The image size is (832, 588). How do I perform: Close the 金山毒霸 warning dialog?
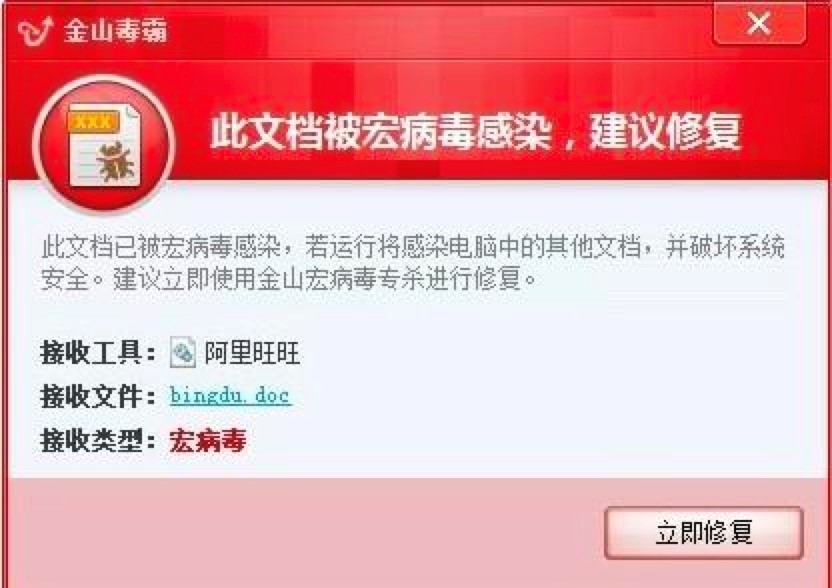coord(759,23)
